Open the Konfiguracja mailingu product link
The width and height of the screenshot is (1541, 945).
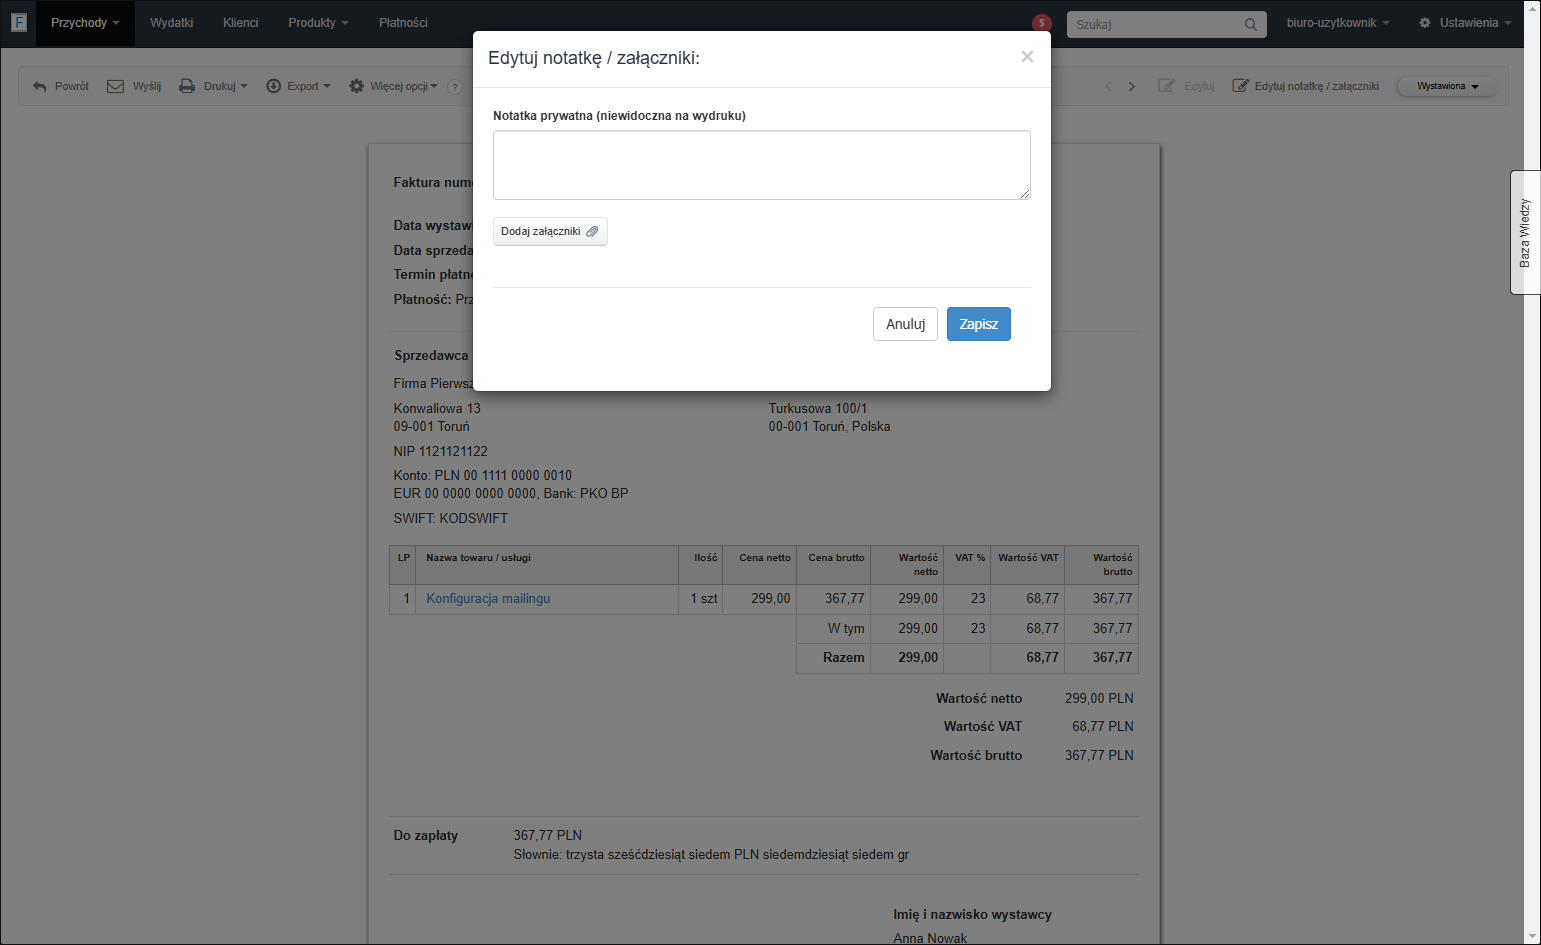[x=488, y=598]
